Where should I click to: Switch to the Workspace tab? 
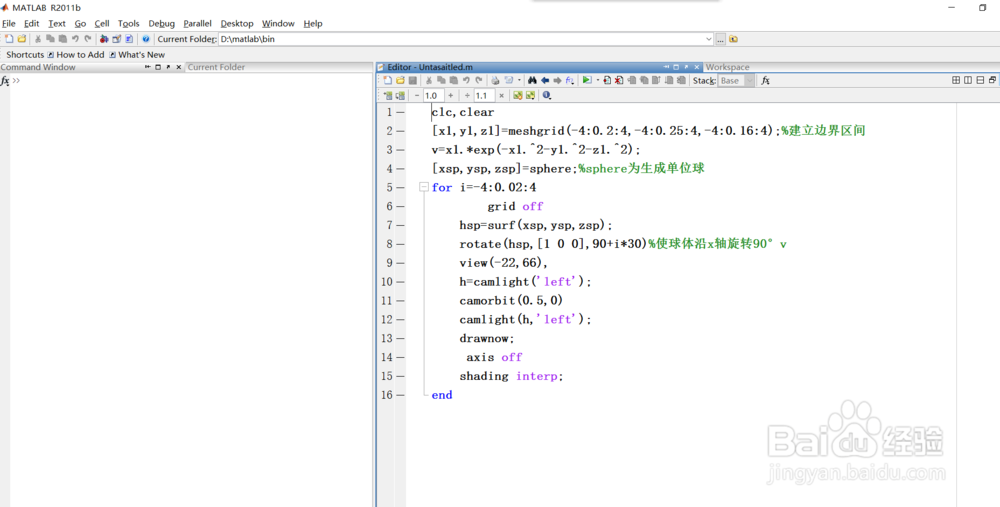pyautogui.click(x=727, y=67)
